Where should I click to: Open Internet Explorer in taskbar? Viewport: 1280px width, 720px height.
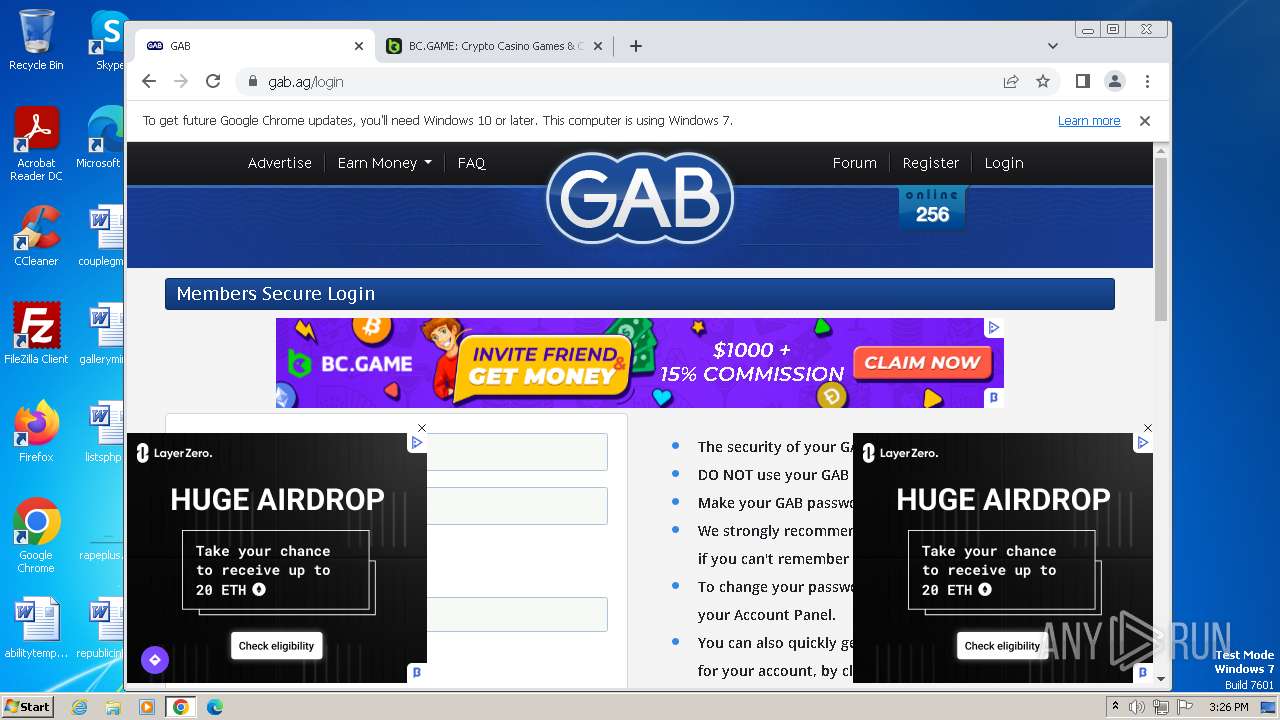80,707
